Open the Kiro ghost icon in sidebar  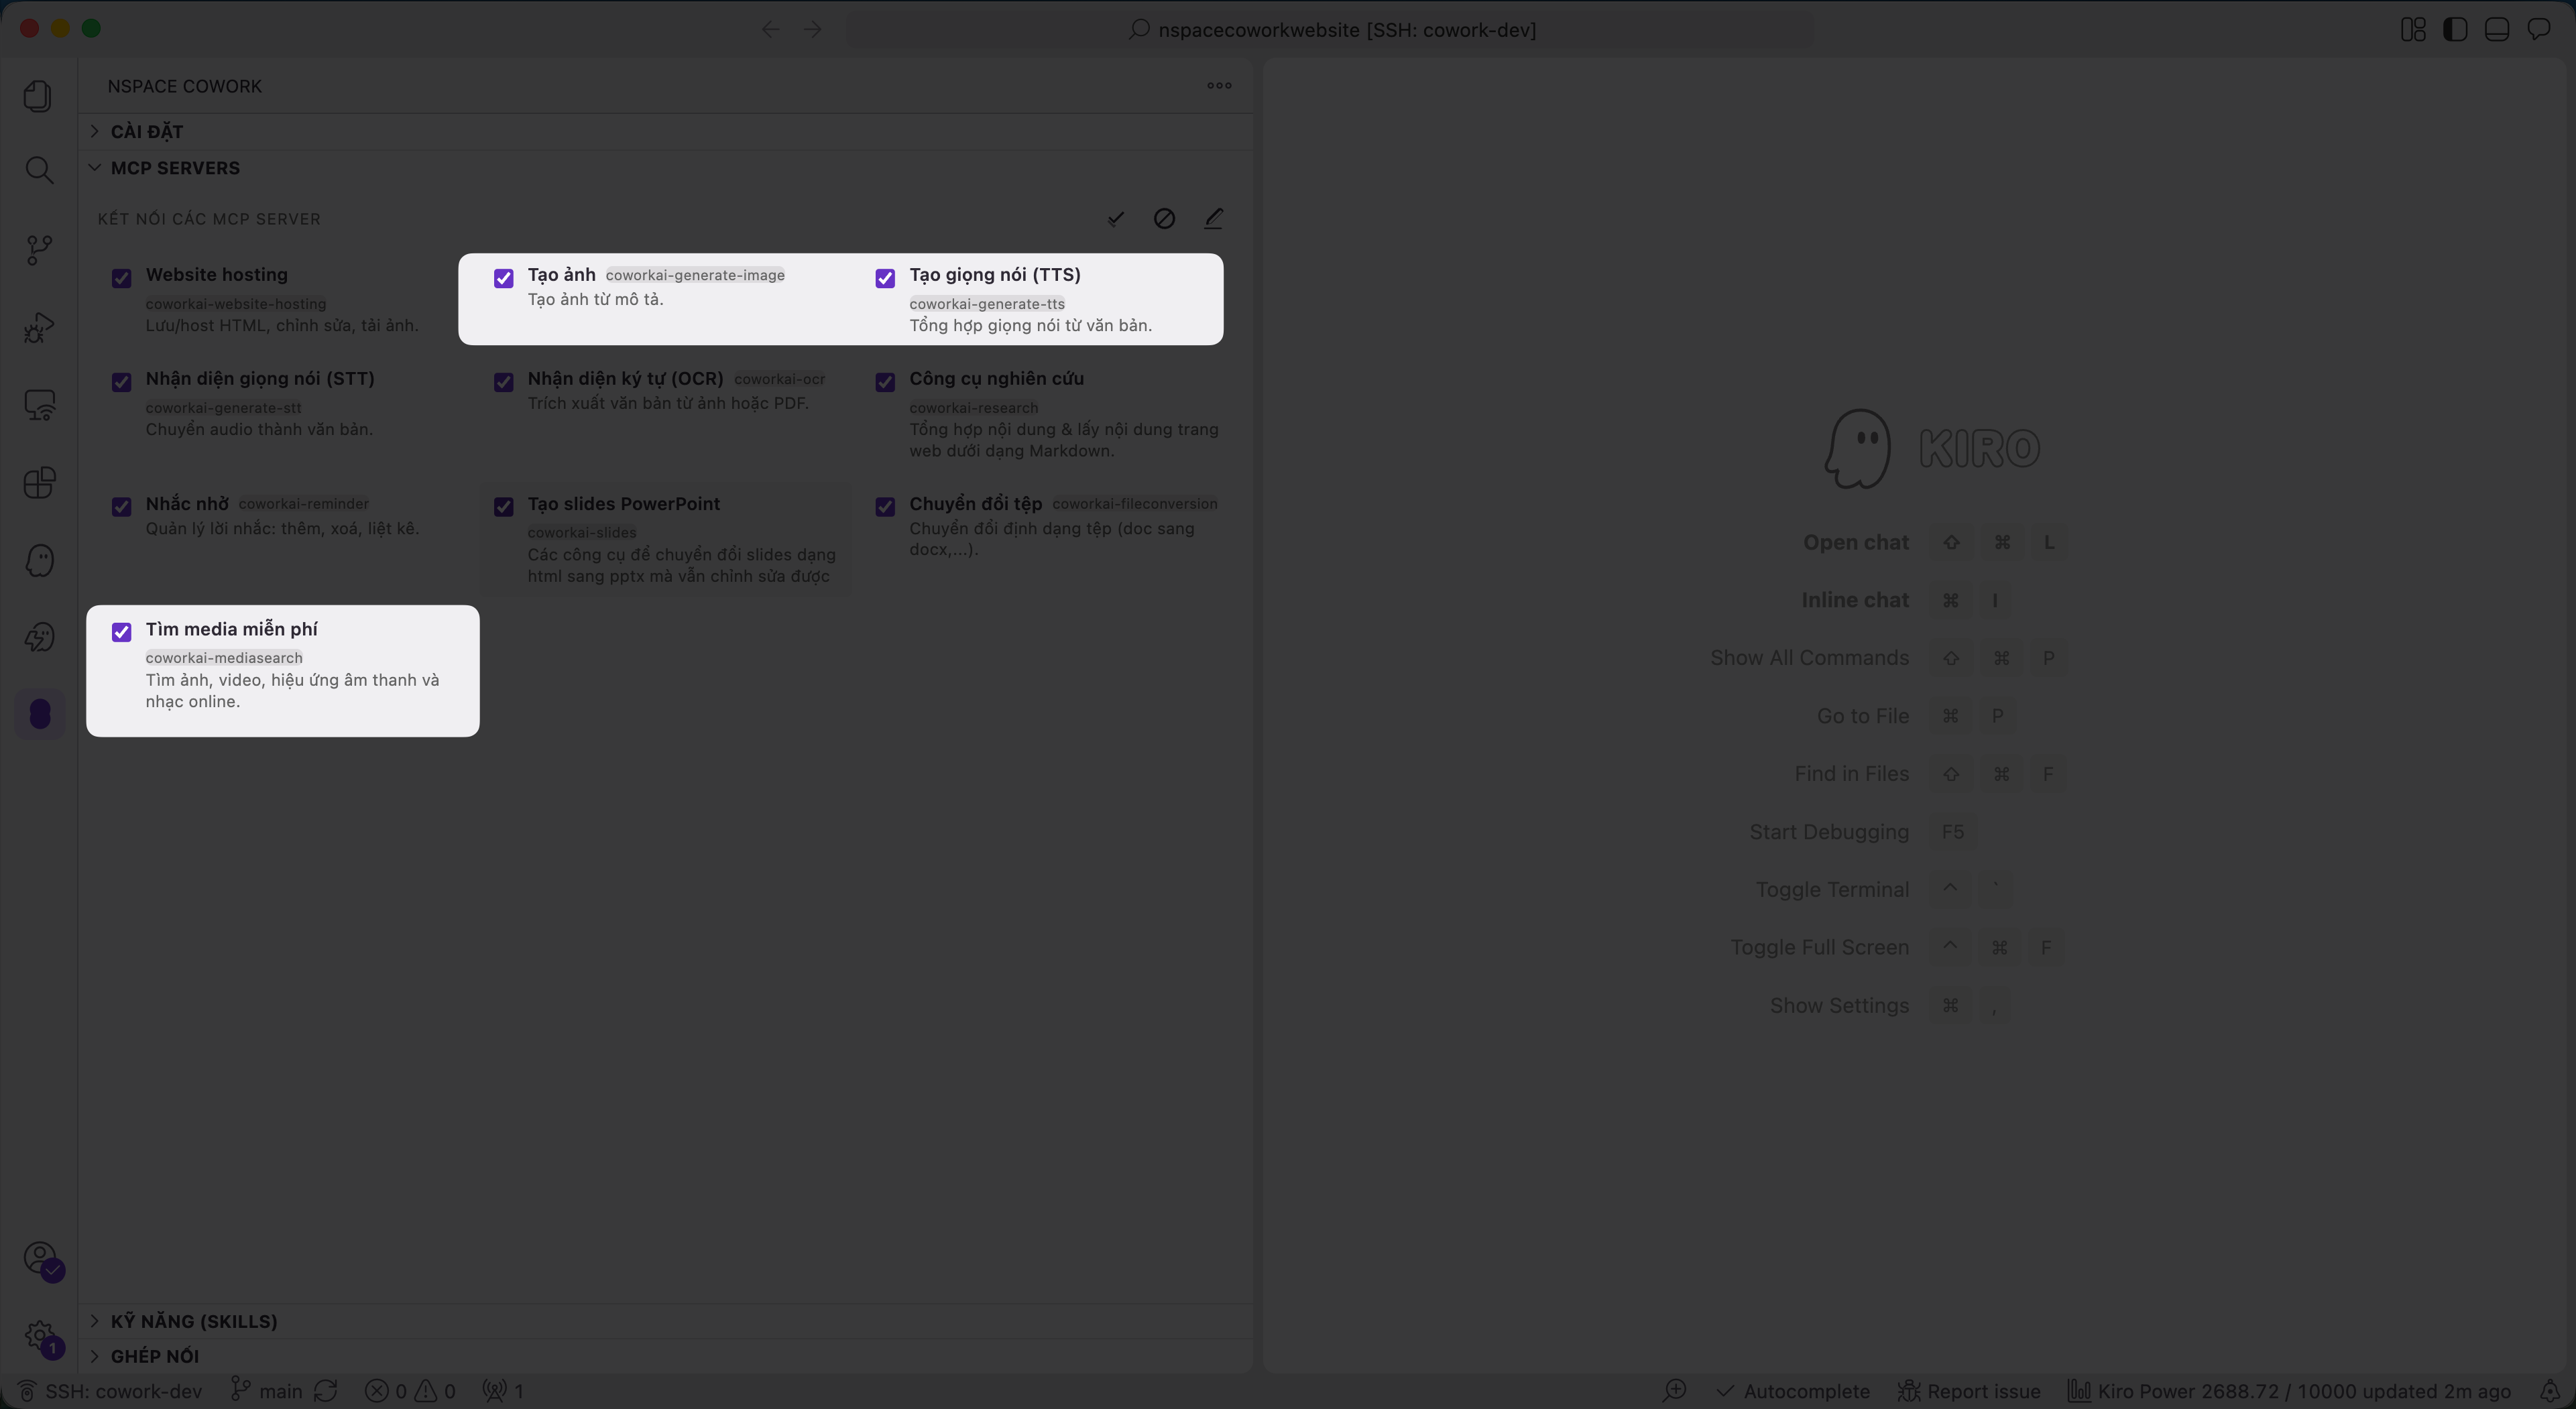tap(38, 560)
